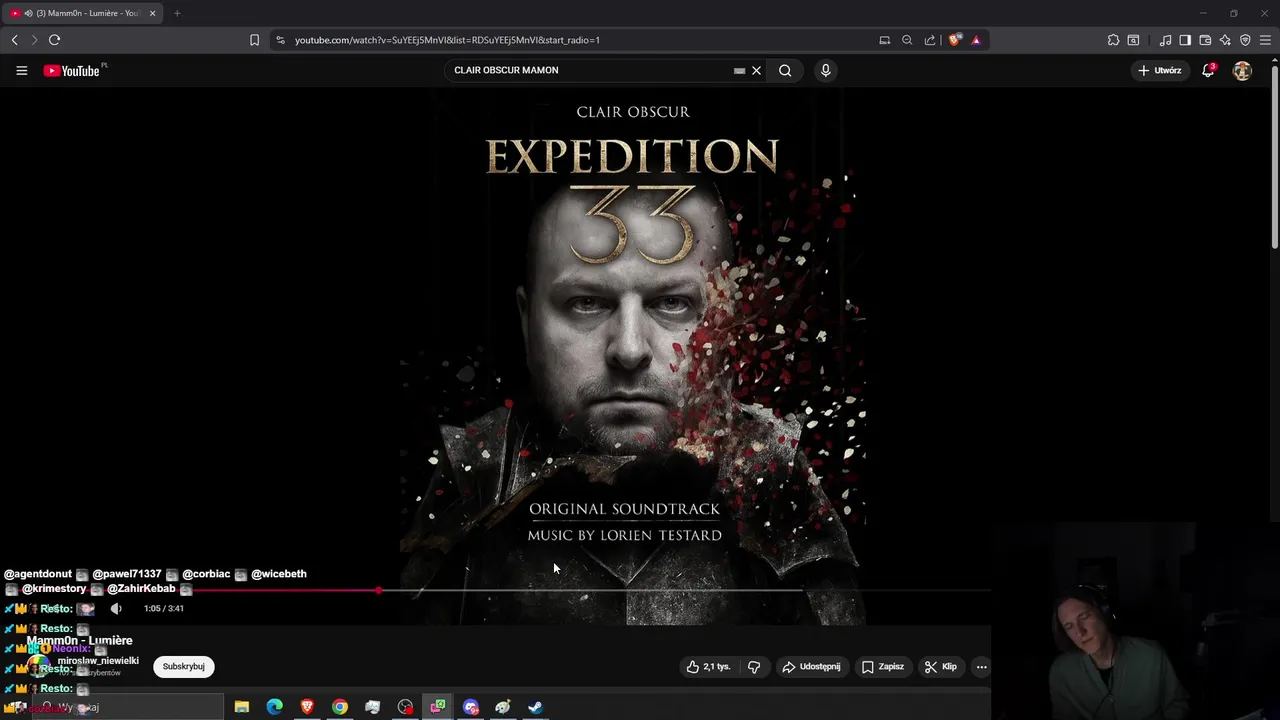Open the tab search icon in toolbar
1280x720 pixels.
(x=1133, y=40)
